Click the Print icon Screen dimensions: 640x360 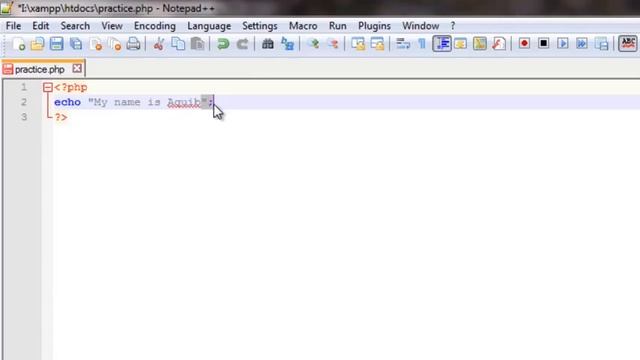pyautogui.click(x=133, y=44)
